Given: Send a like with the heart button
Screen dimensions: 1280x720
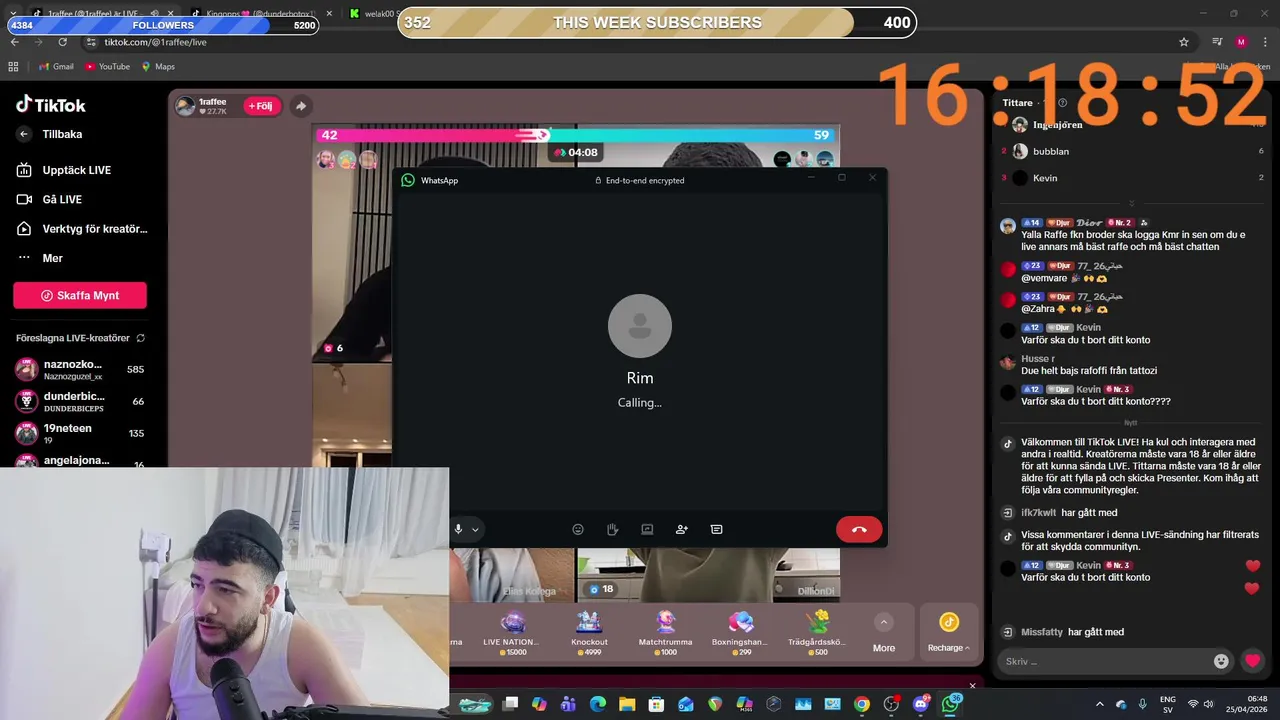Looking at the screenshot, I should pyautogui.click(x=1252, y=661).
